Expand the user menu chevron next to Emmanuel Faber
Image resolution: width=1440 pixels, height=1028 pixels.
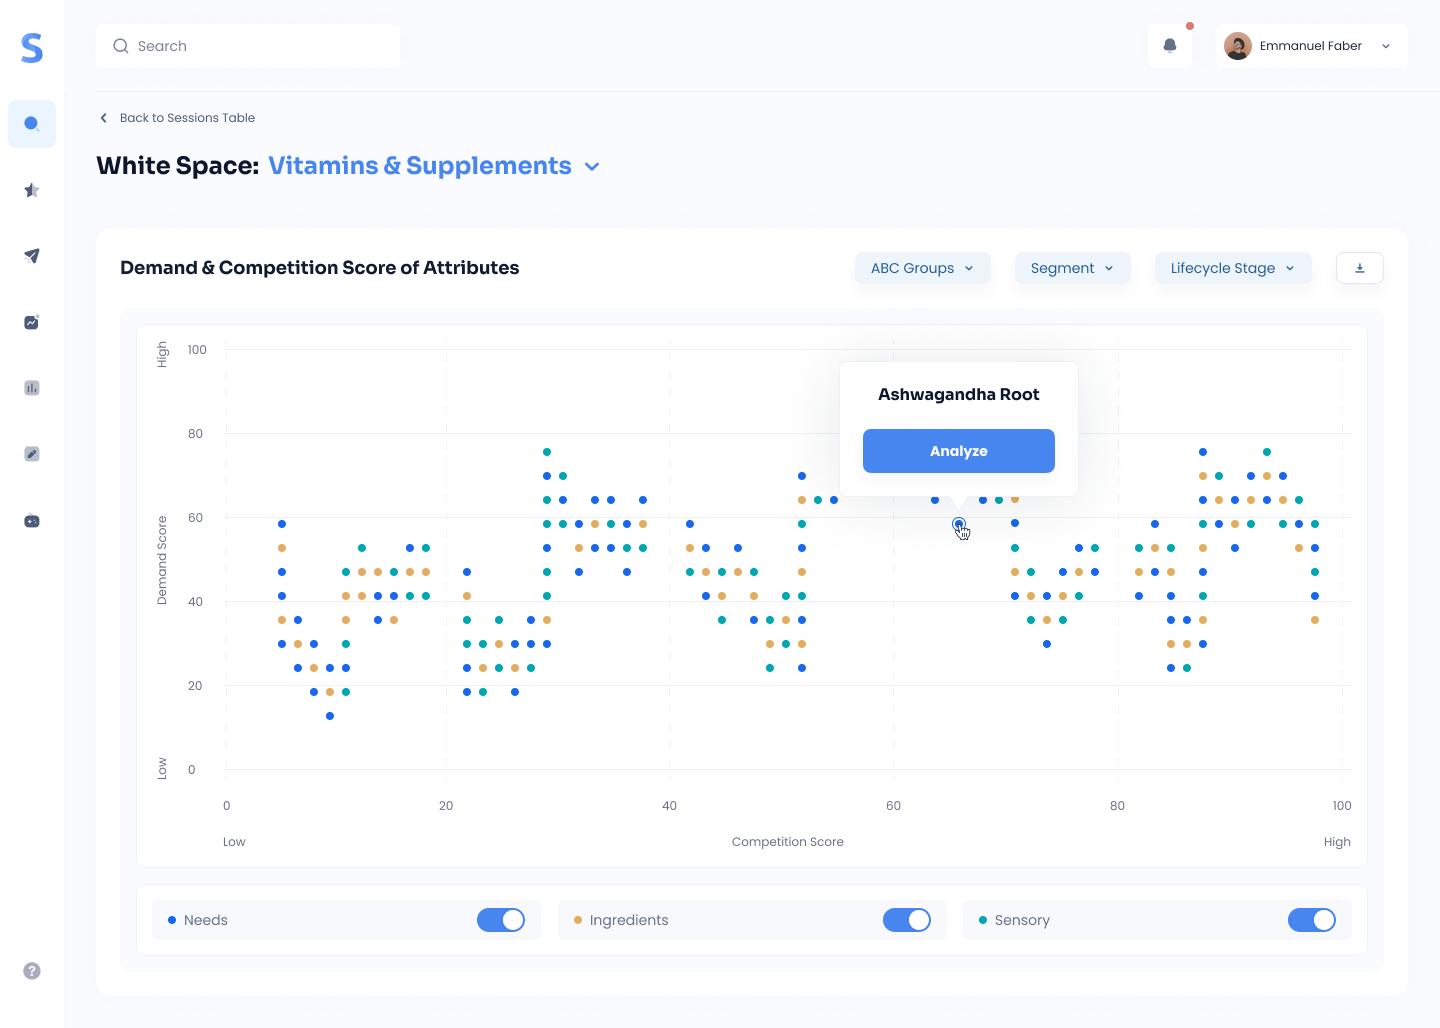[x=1386, y=46]
